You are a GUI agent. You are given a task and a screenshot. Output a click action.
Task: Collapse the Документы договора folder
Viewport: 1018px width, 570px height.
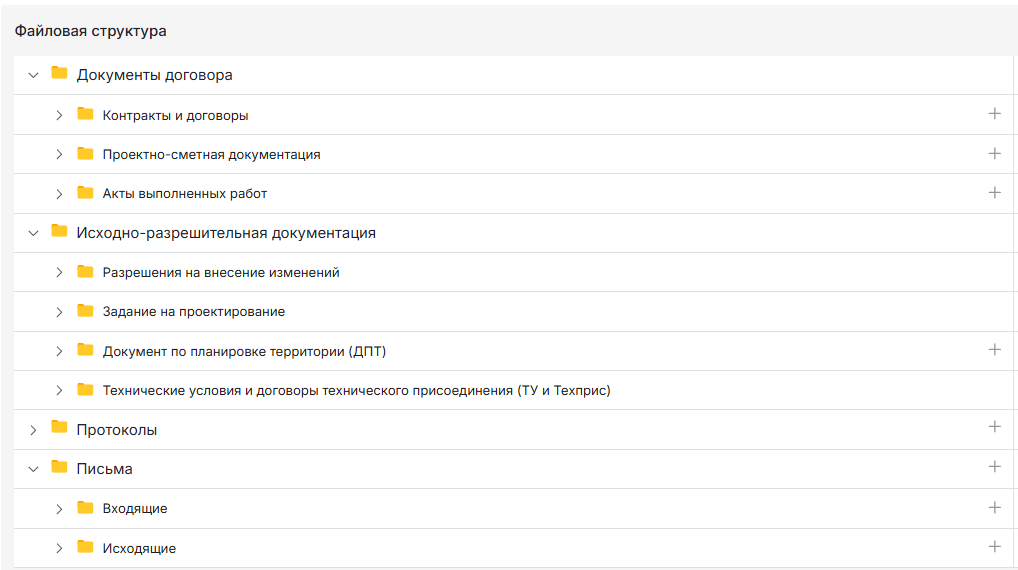point(33,75)
